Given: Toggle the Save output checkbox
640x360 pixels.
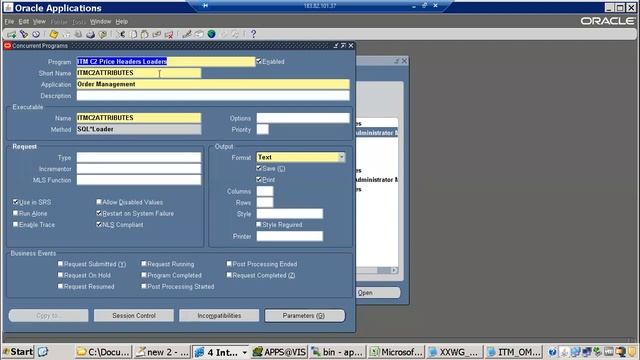Looking at the screenshot, I should (259, 168).
